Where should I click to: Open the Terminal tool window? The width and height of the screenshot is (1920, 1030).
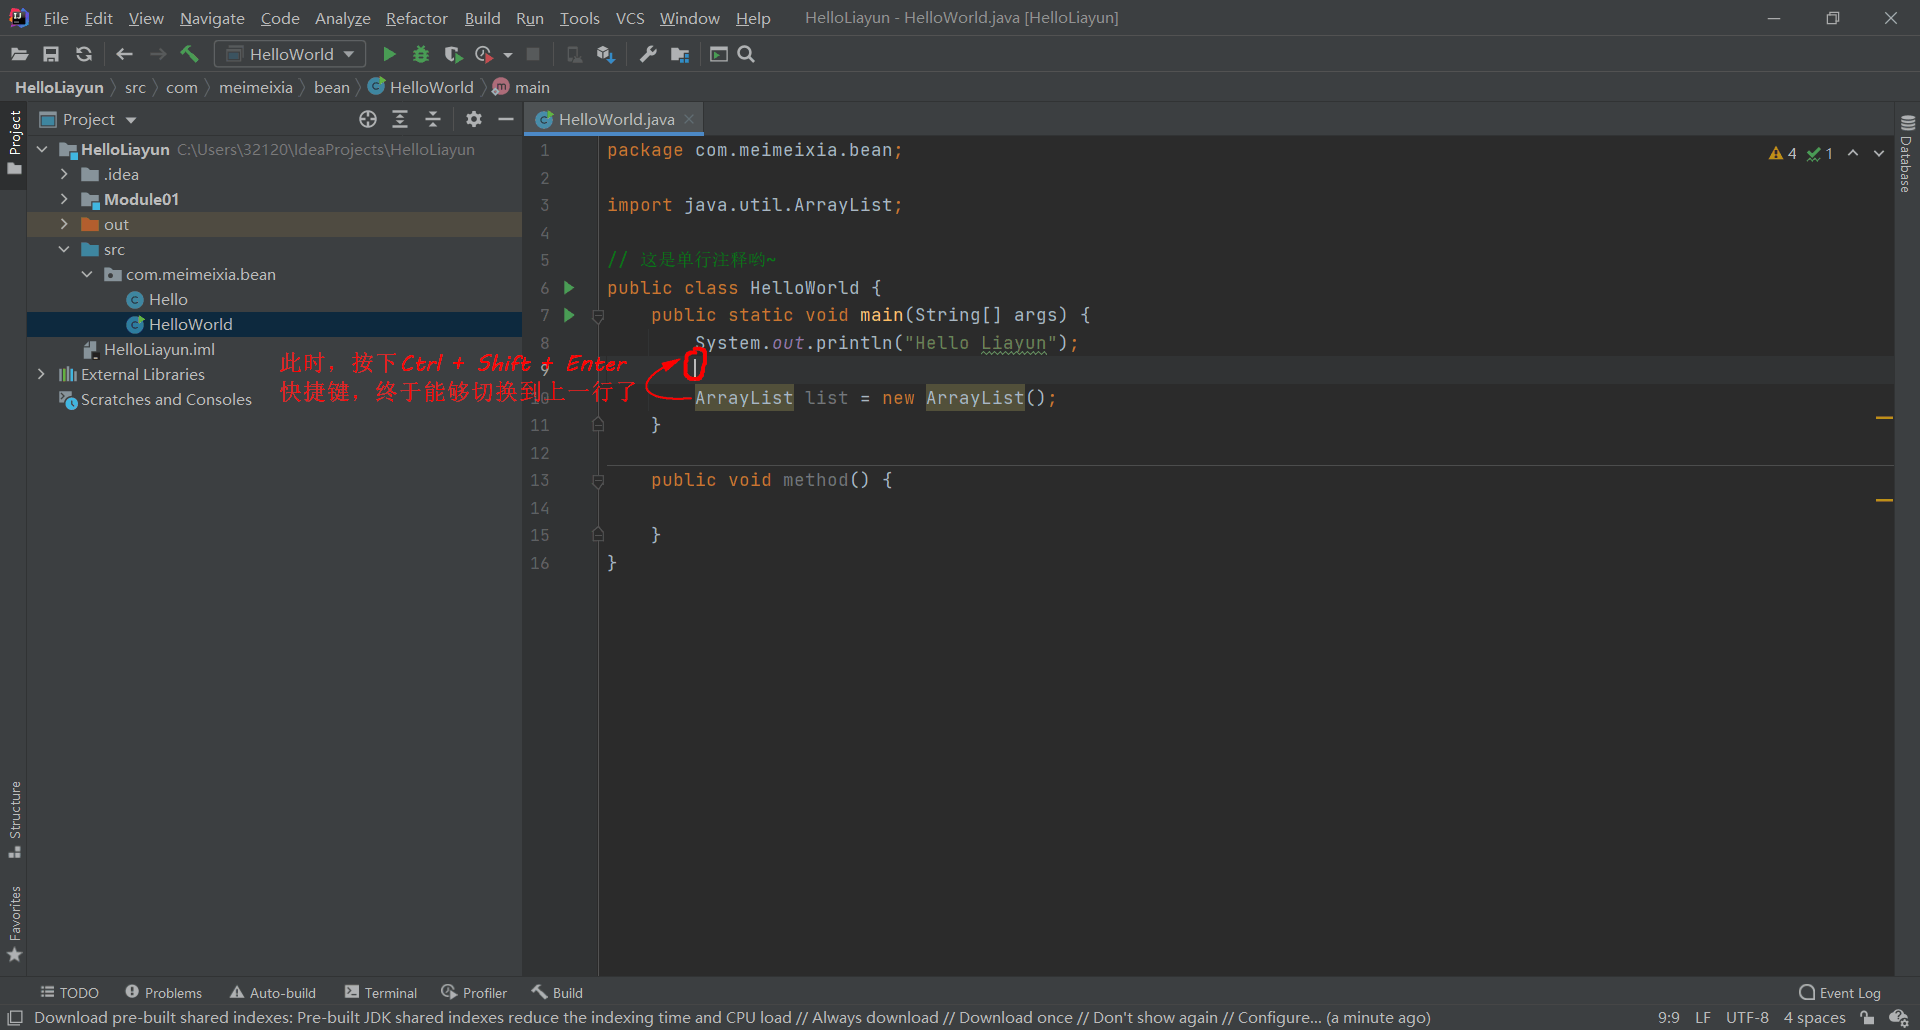(x=380, y=992)
